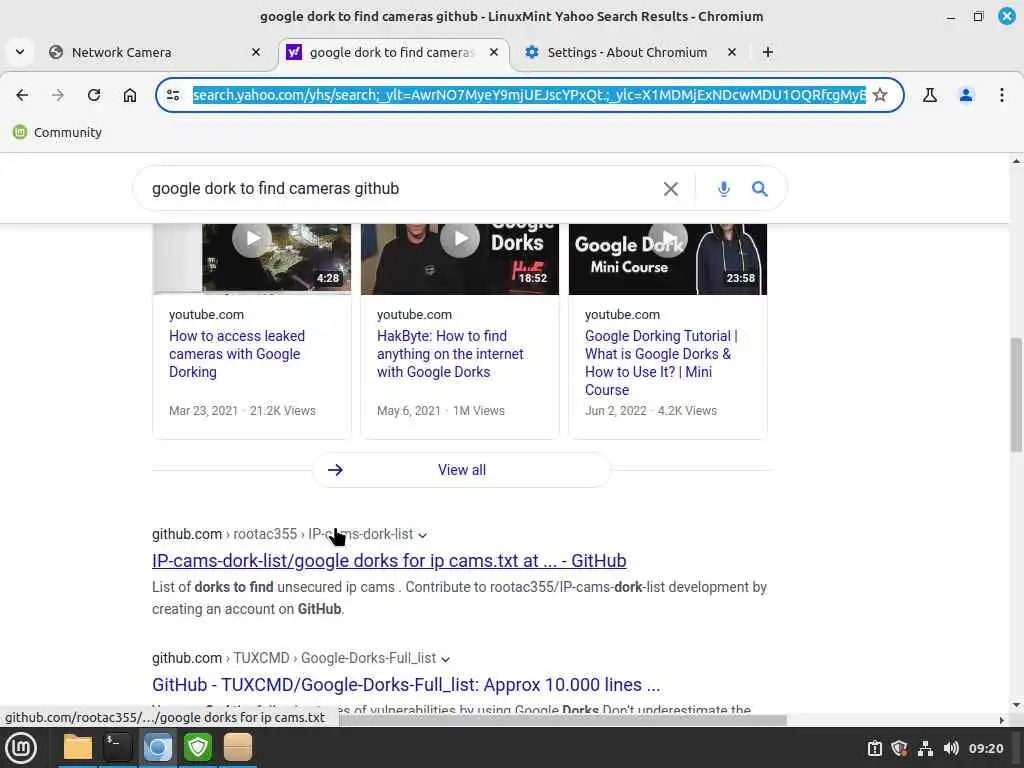Go back to the previous page

[x=22, y=95]
